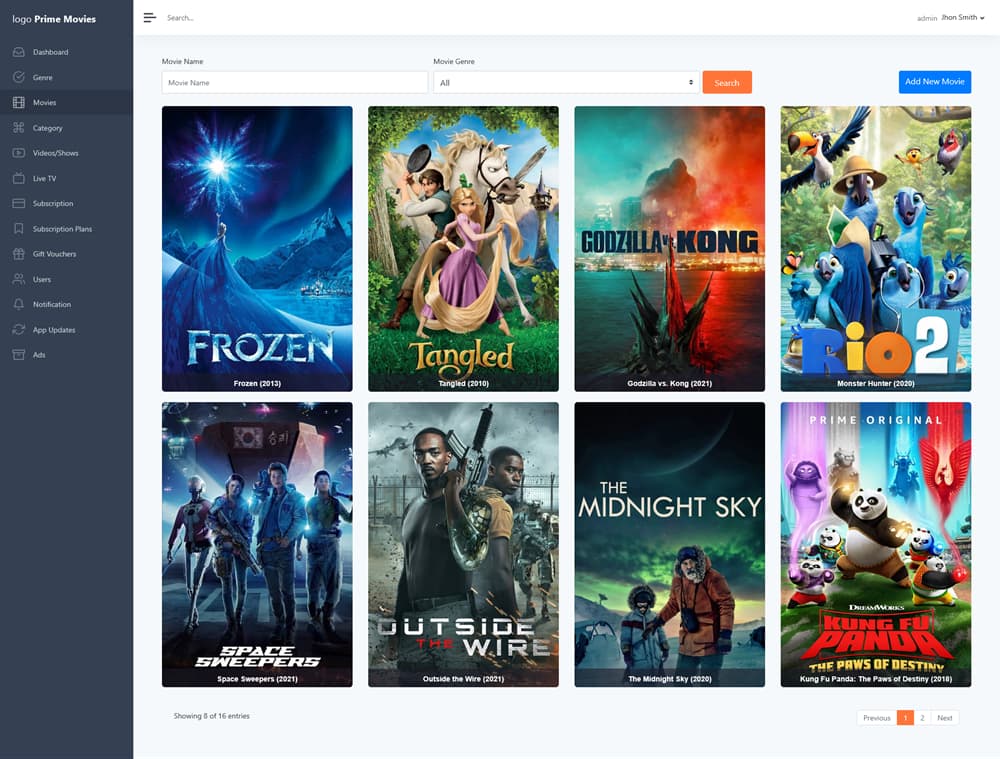Click the Category command icon
The height and width of the screenshot is (759, 1000).
pos(18,128)
